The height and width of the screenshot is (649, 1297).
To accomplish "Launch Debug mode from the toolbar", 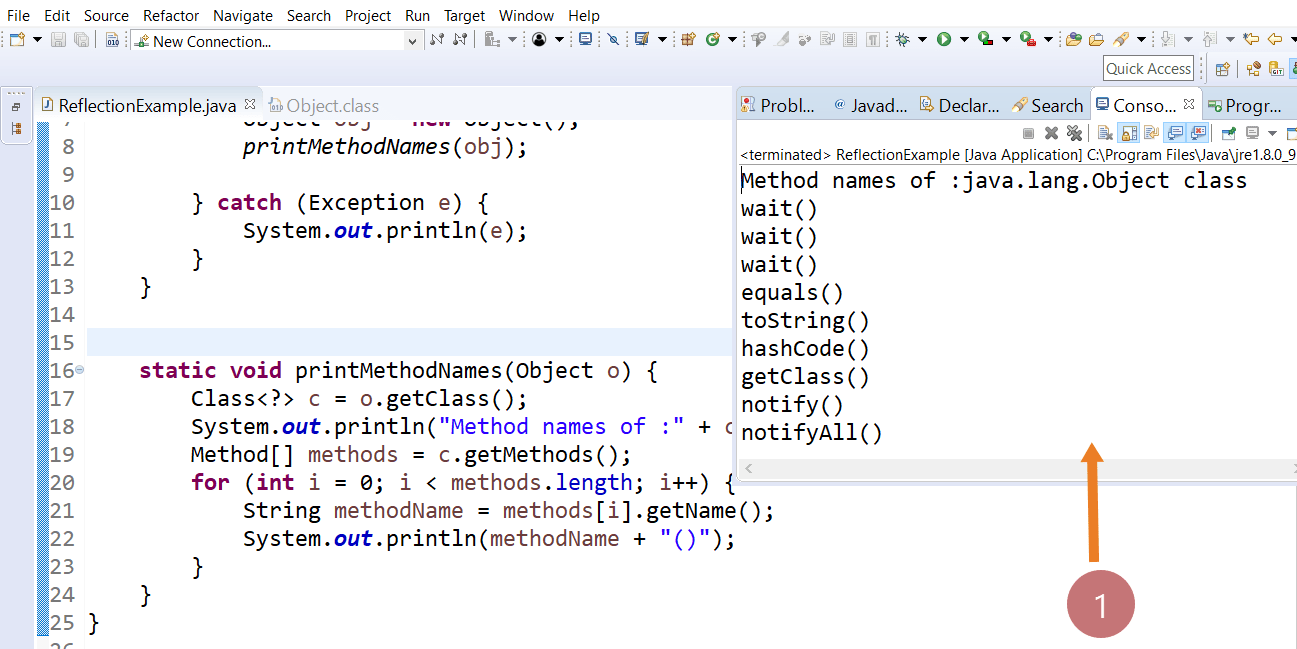I will pyautogui.click(x=902, y=38).
